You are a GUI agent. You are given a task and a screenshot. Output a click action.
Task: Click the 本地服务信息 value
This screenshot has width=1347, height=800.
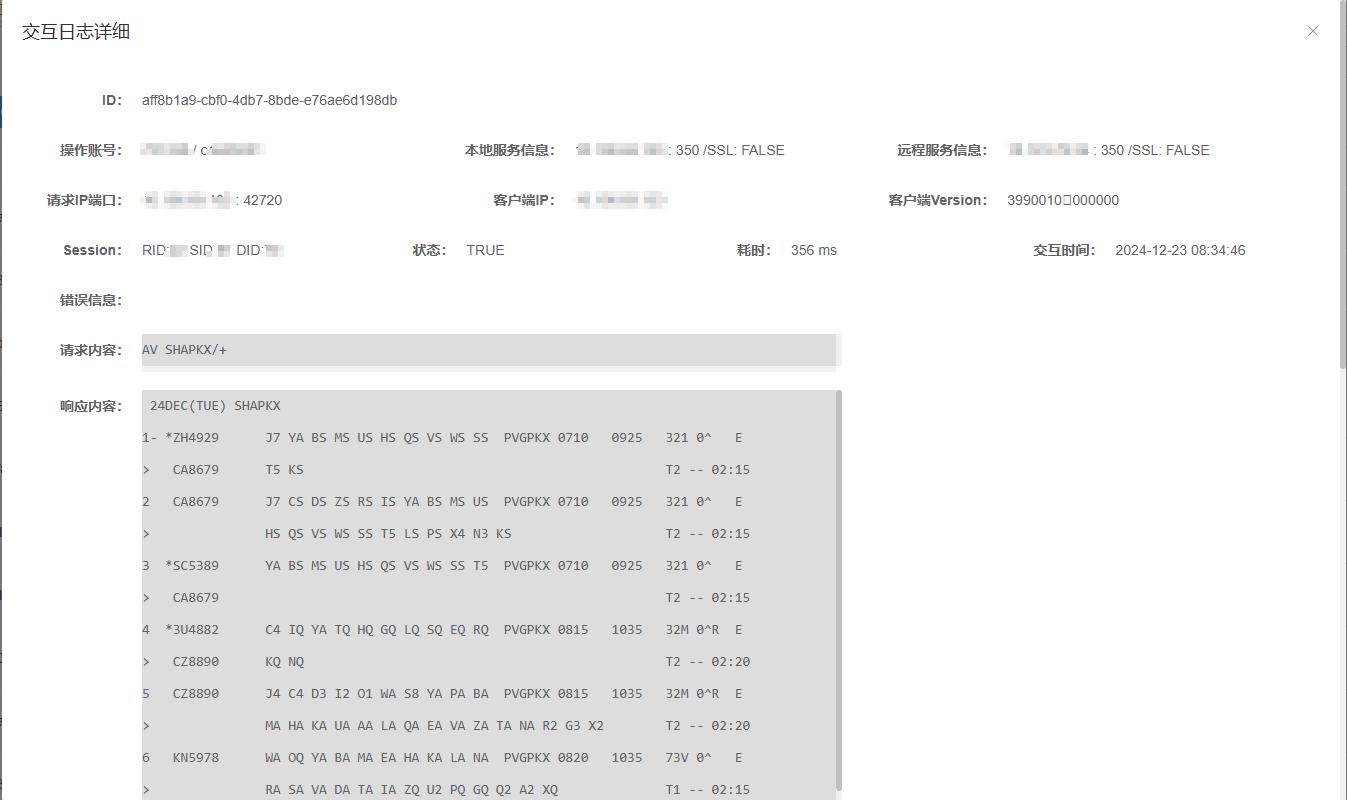click(x=679, y=150)
